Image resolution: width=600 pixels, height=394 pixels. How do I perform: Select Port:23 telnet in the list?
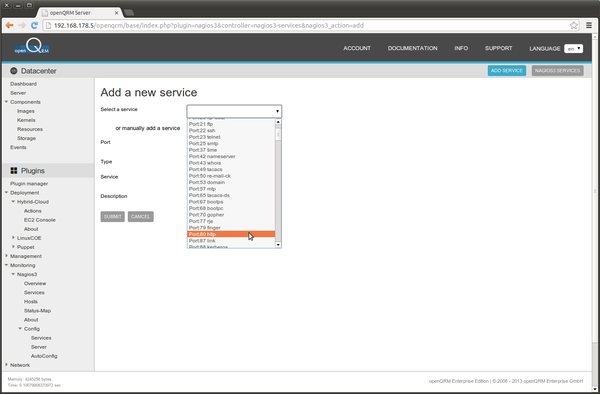tap(231, 137)
